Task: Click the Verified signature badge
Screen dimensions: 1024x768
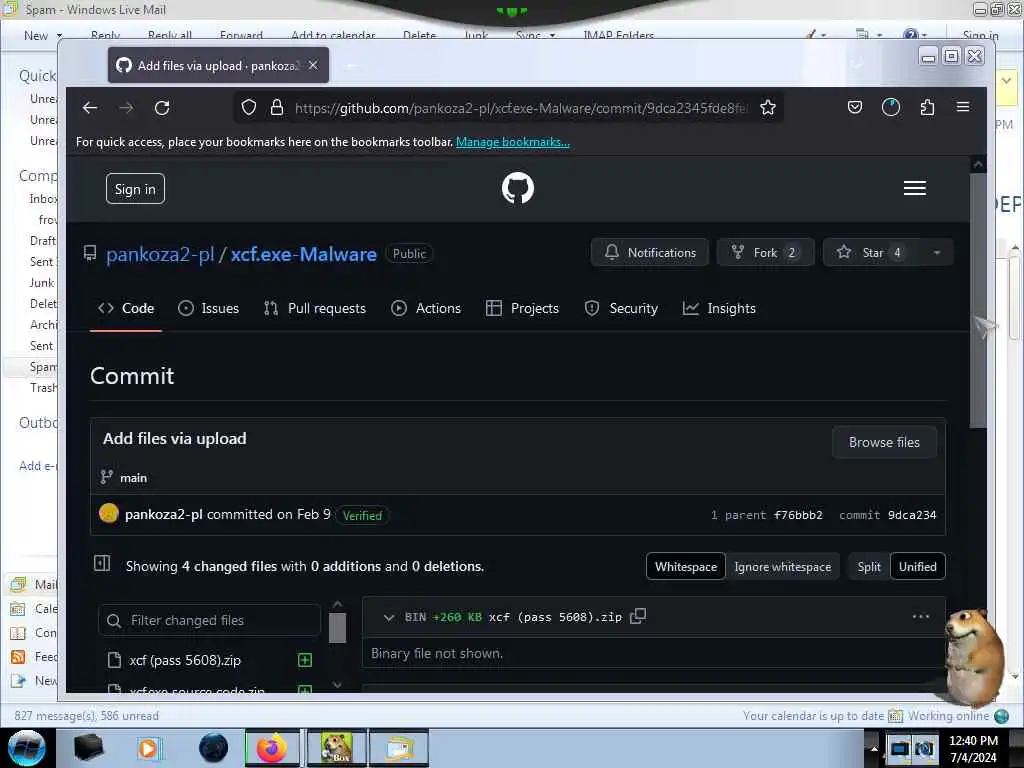Action: pos(362,515)
